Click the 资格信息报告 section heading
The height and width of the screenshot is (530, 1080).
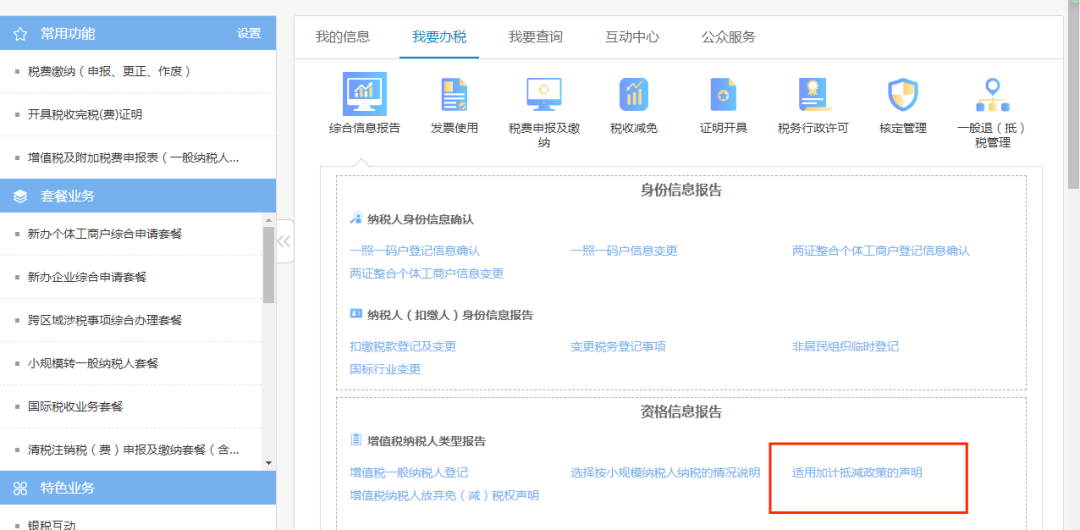tap(681, 412)
